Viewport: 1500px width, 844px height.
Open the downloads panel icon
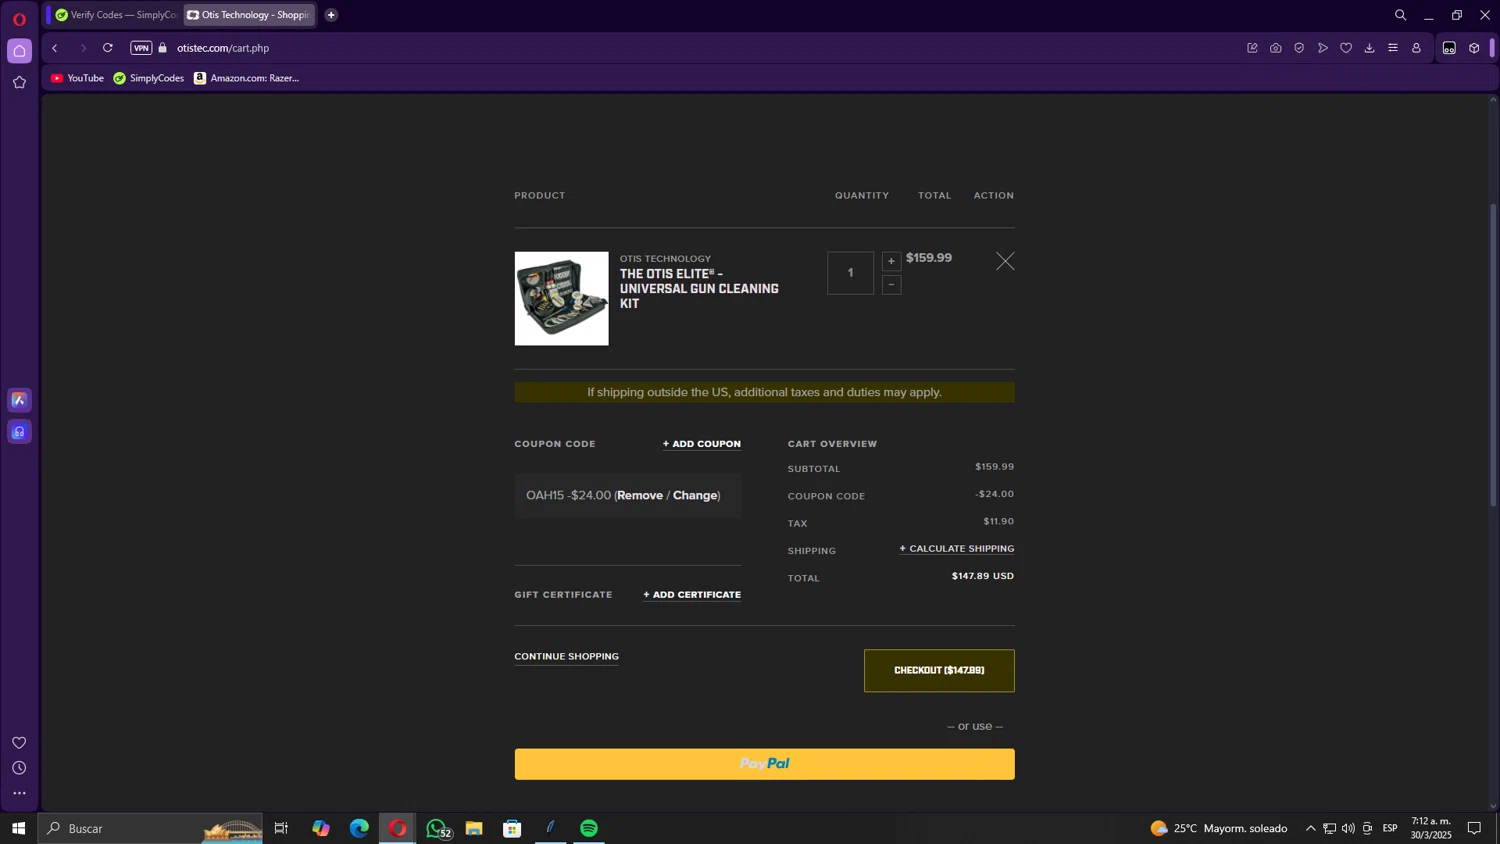pos(1370,48)
